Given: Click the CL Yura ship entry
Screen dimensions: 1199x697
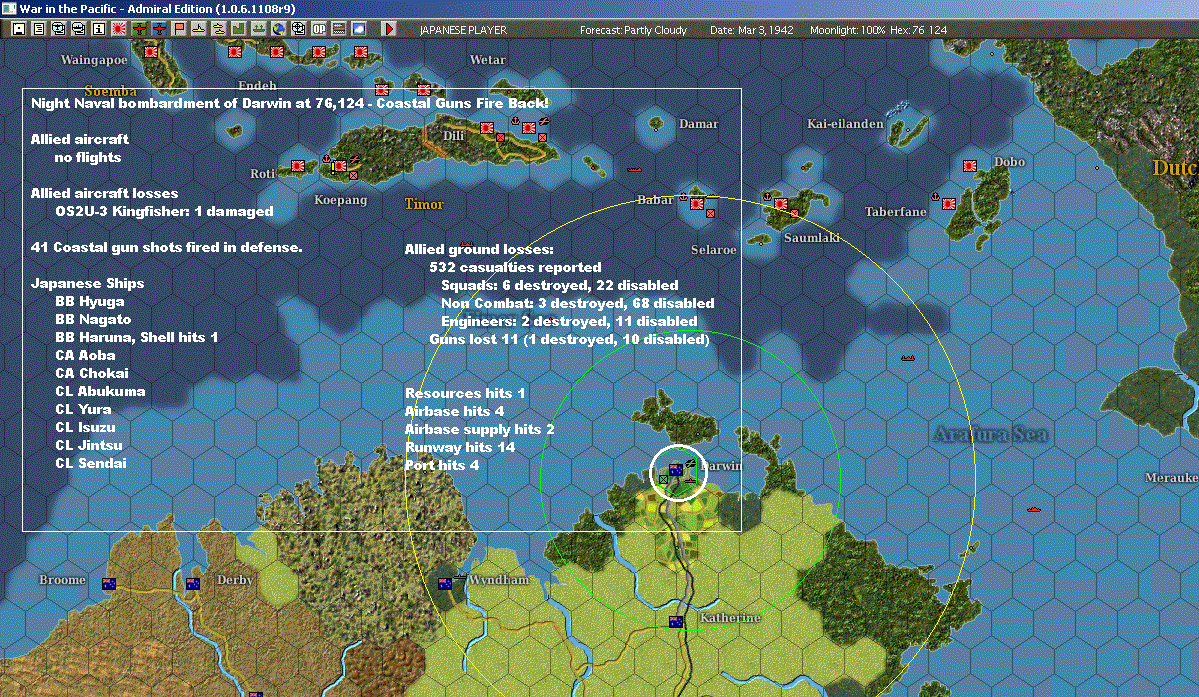Looking at the screenshot, I should [83, 410].
